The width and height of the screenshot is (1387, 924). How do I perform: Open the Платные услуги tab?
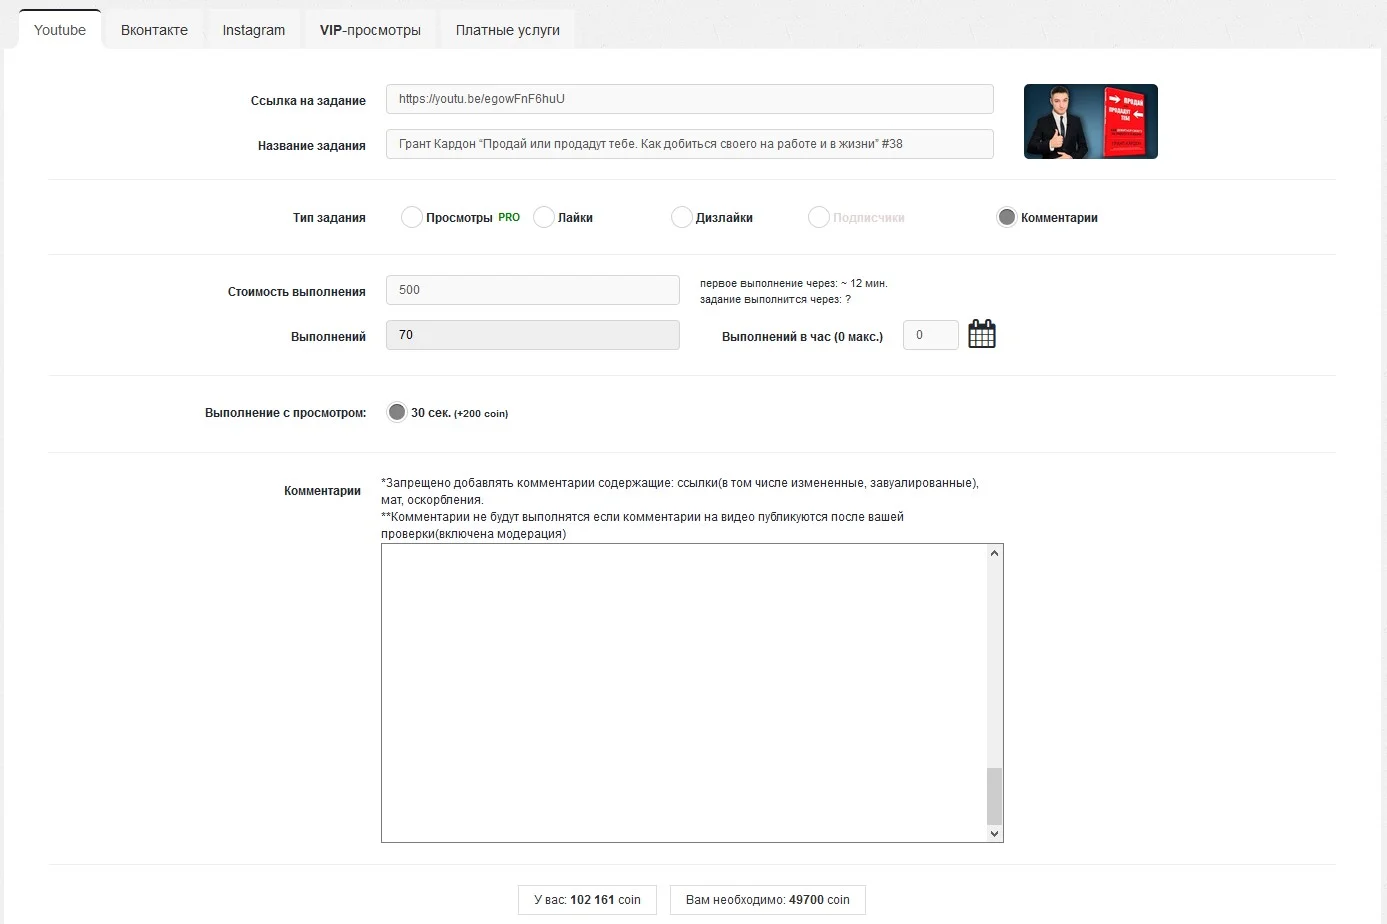click(x=508, y=30)
